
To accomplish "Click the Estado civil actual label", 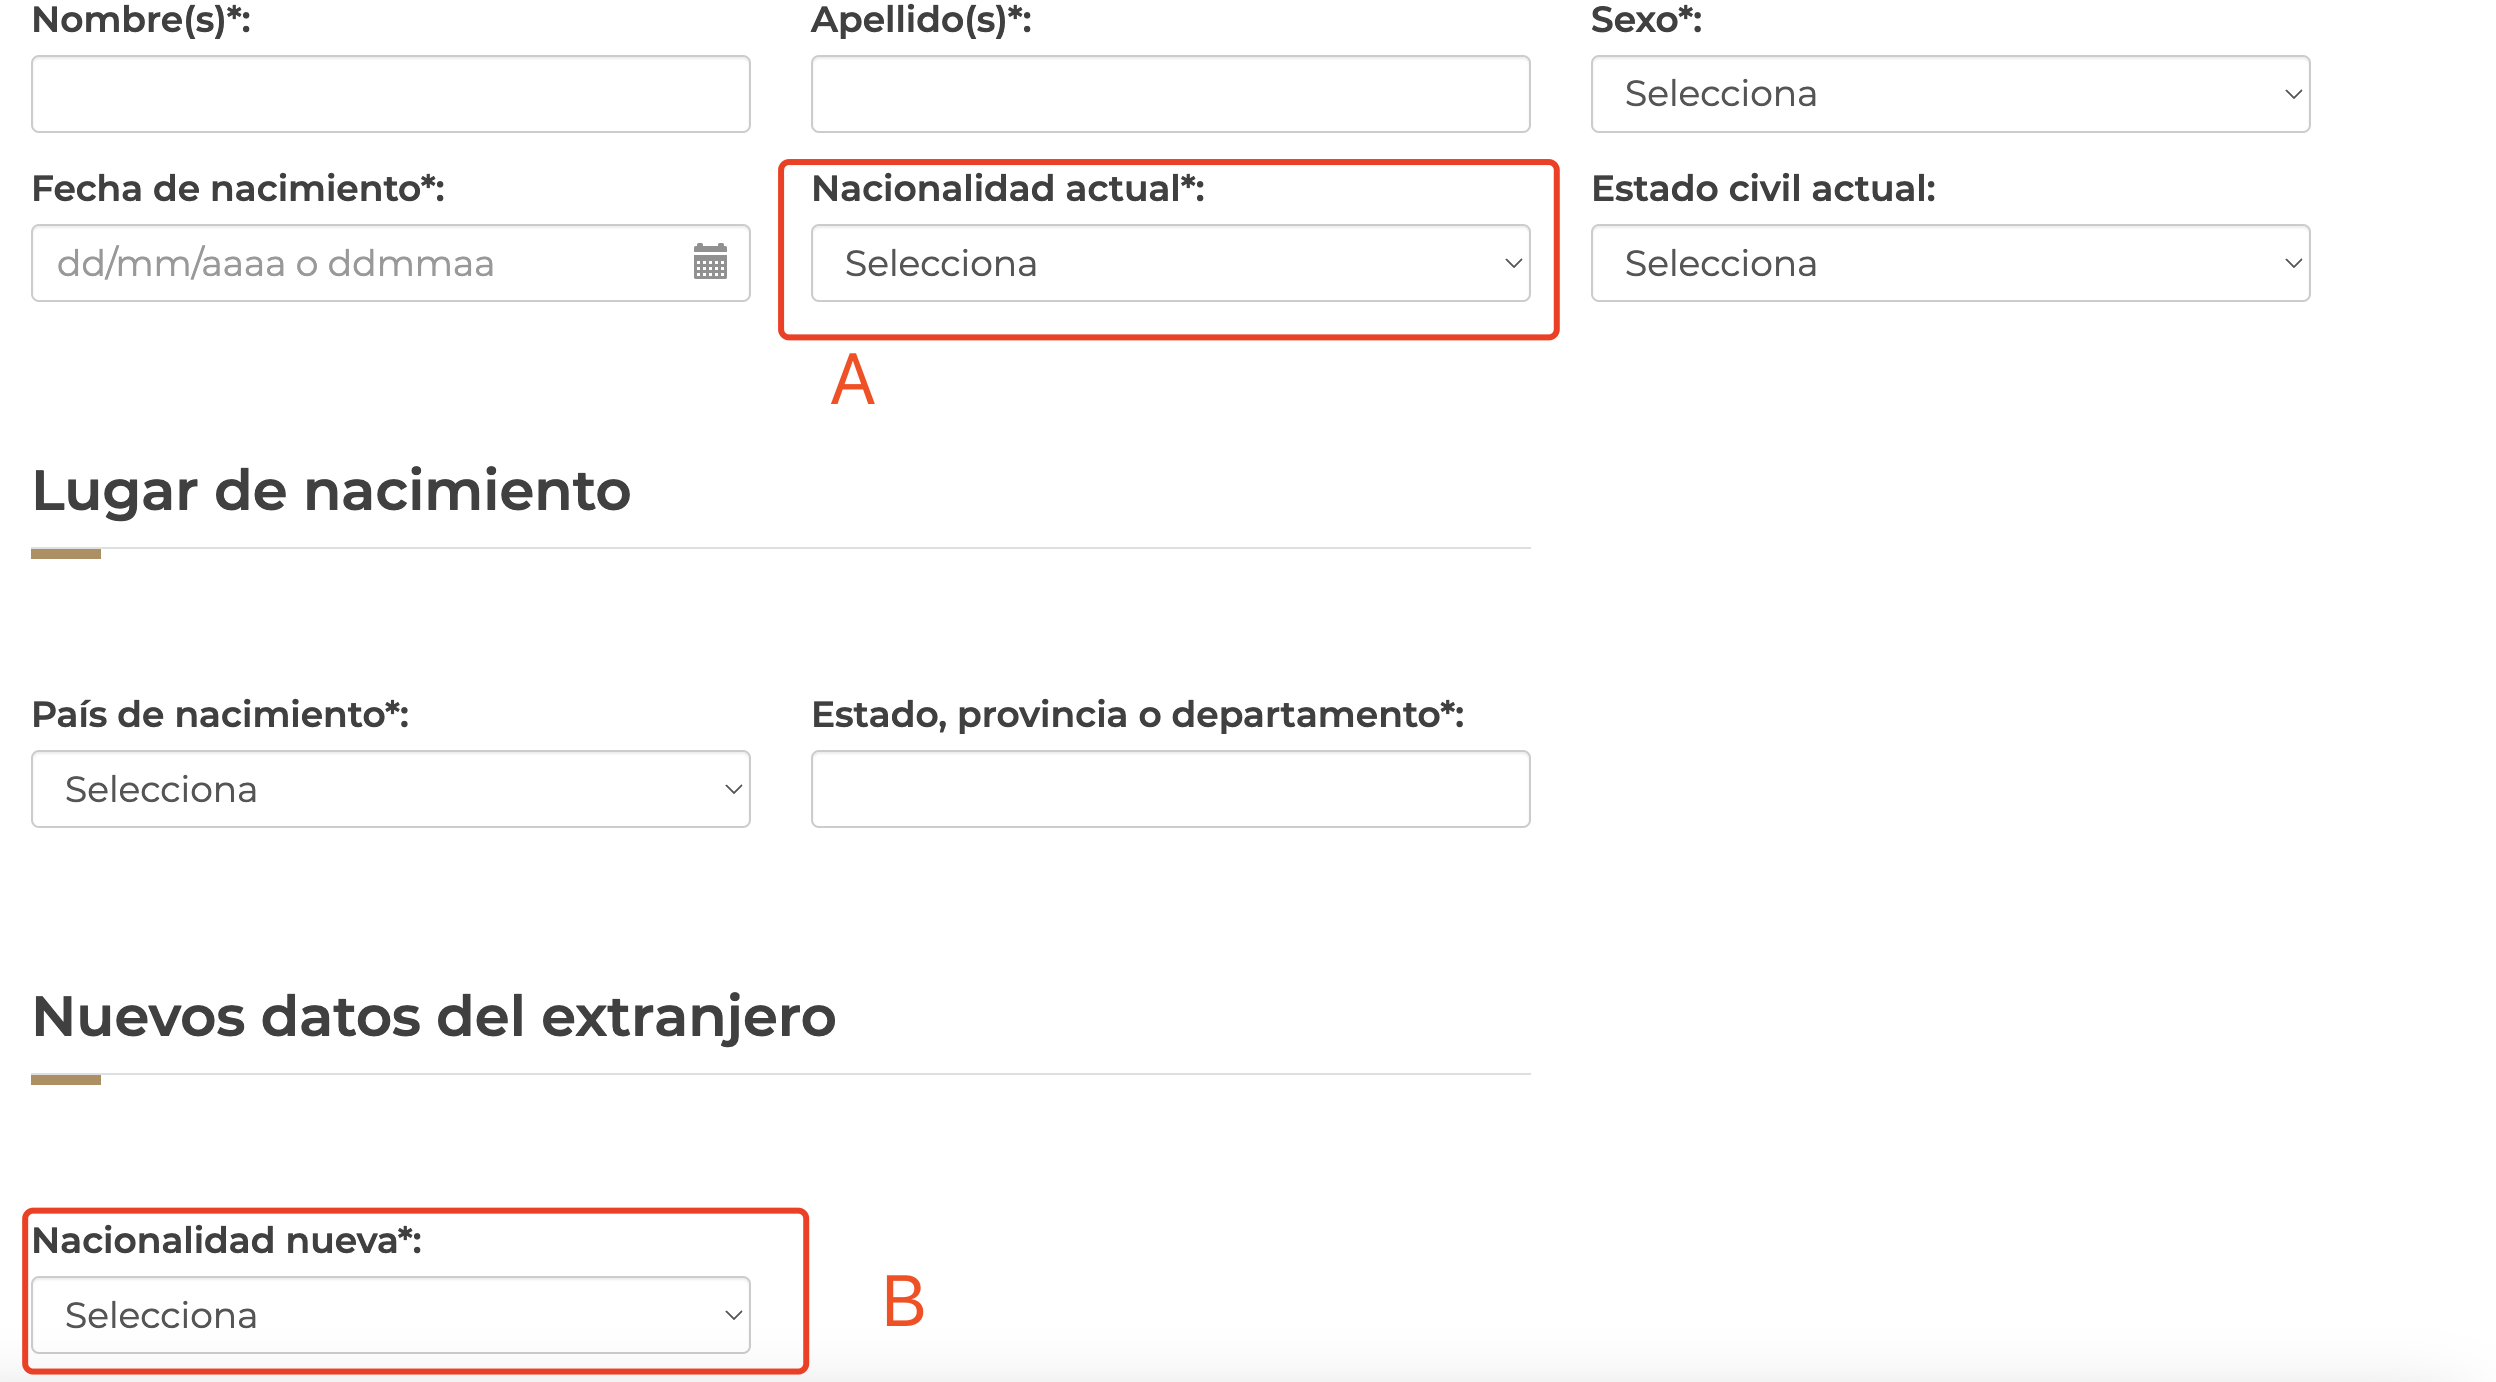I will [x=1763, y=188].
